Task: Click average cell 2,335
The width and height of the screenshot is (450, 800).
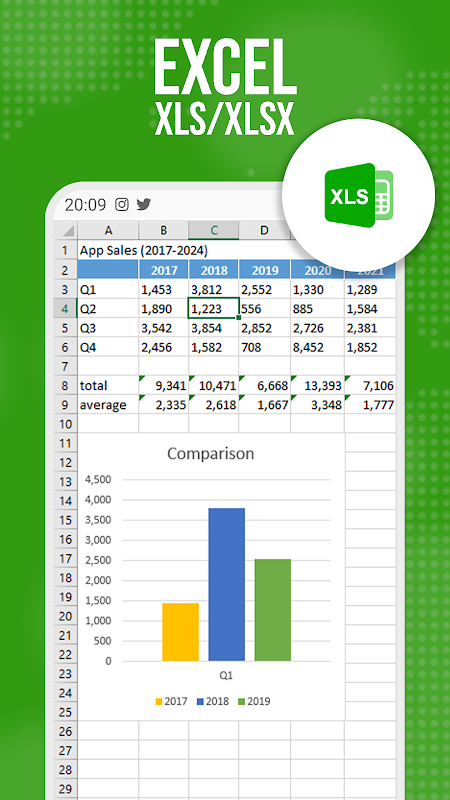Action: [163, 405]
